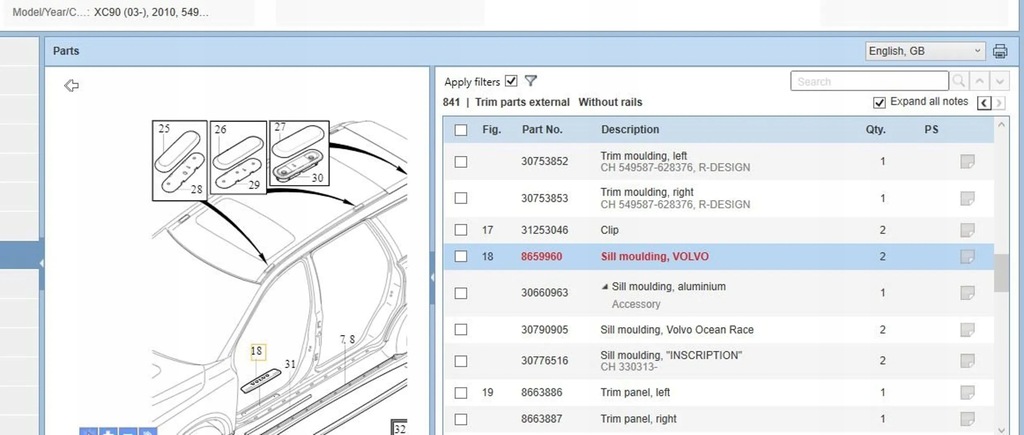Open note icon for Clip 31253046
The image size is (1024, 435).
[967, 230]
